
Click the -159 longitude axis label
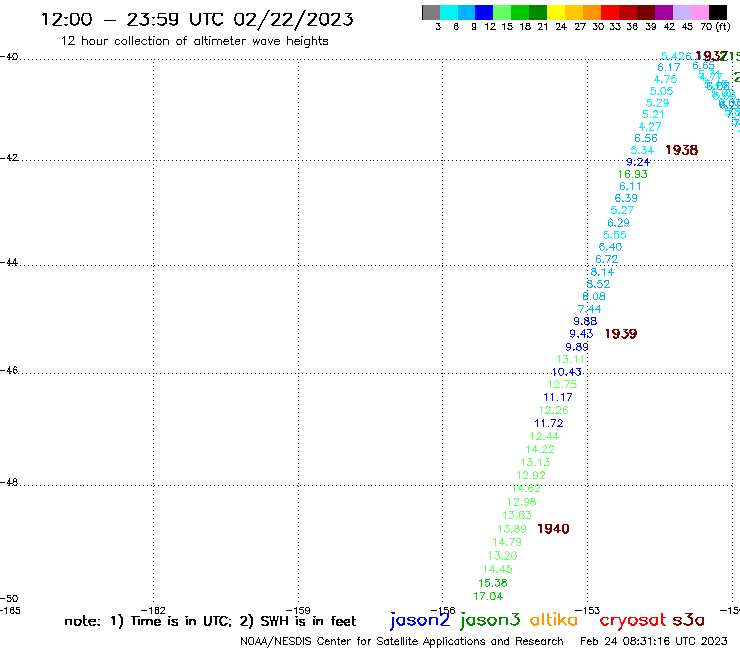[298, 611]
